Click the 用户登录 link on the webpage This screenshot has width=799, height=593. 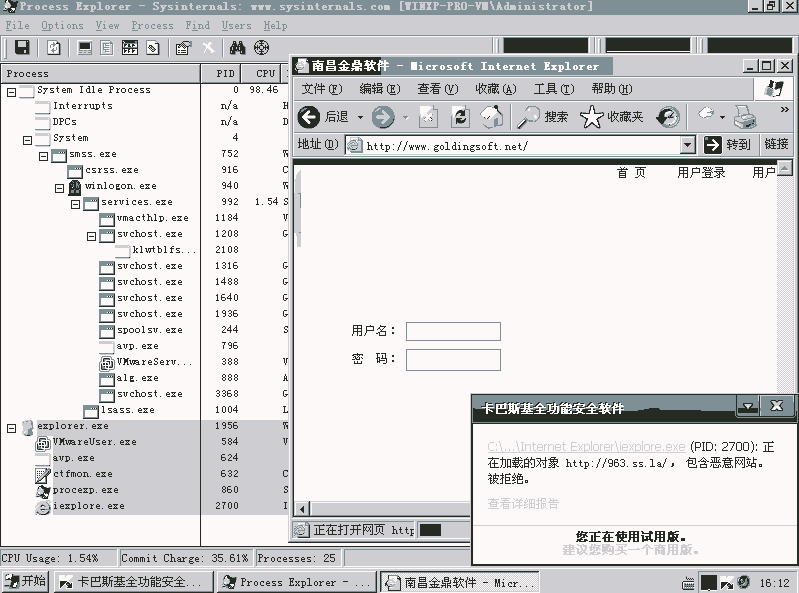[x=701, y=173]
